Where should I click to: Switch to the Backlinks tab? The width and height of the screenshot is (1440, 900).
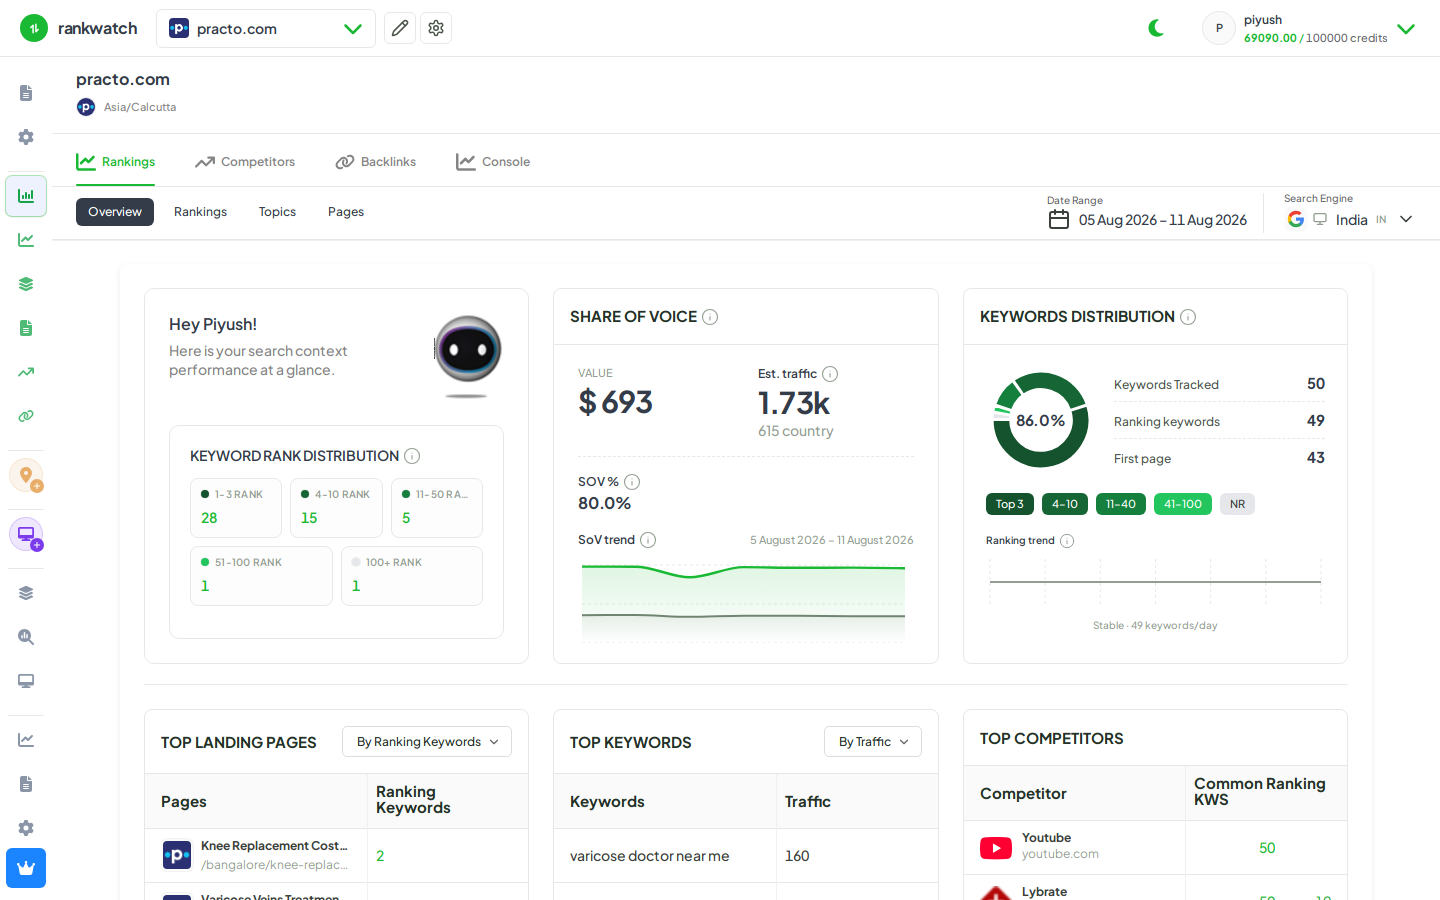click(x=375, y=162)
